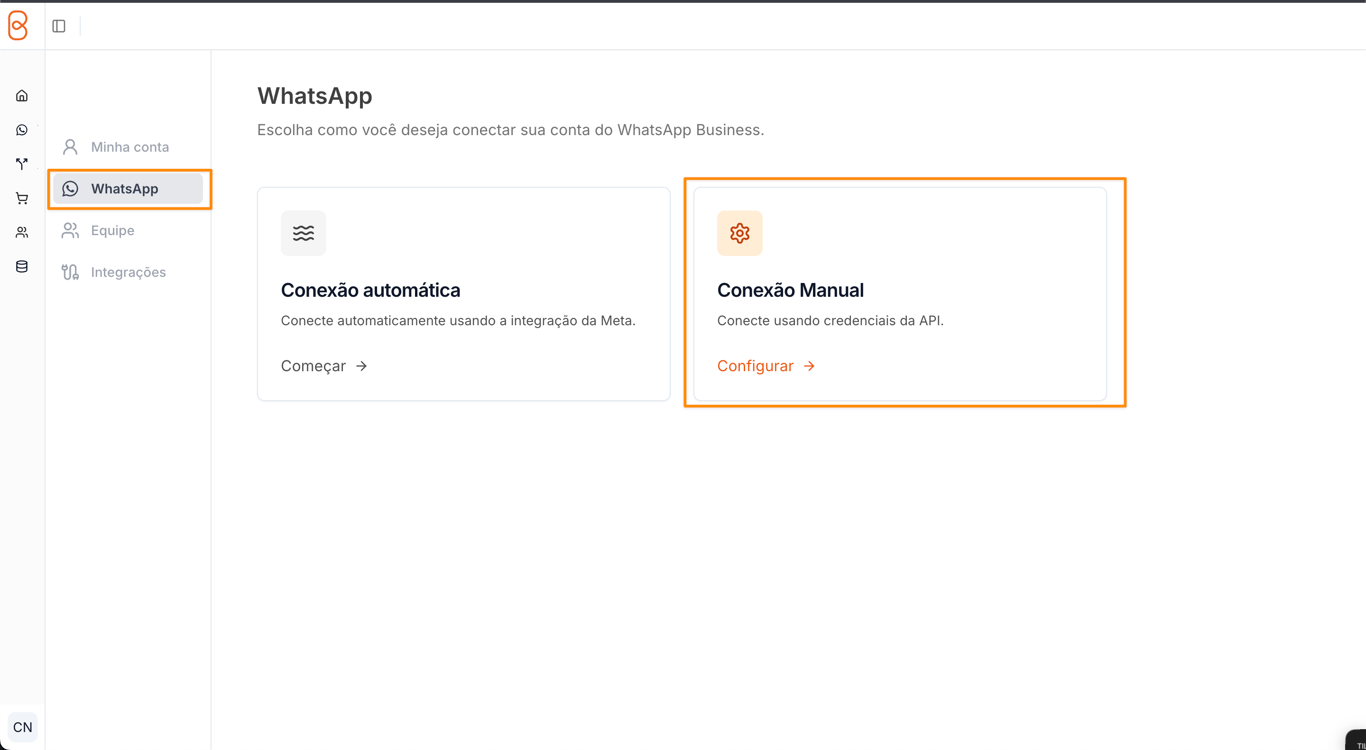Click the waves icon on Conexão automática card

[303, 233]
